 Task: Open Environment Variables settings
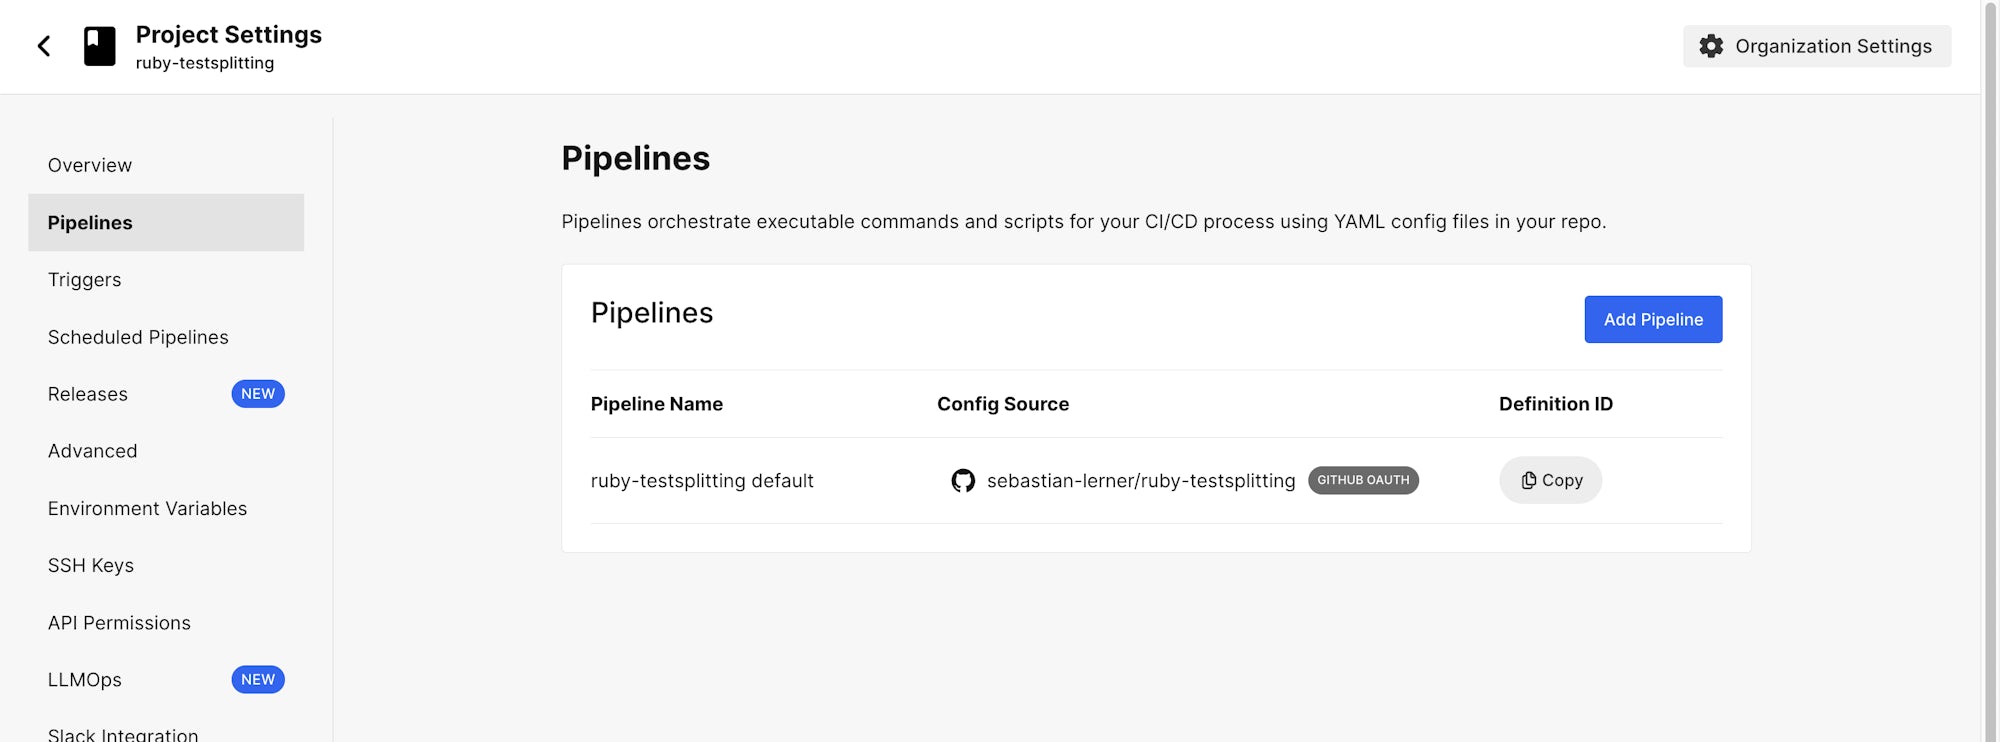[147, 508]
